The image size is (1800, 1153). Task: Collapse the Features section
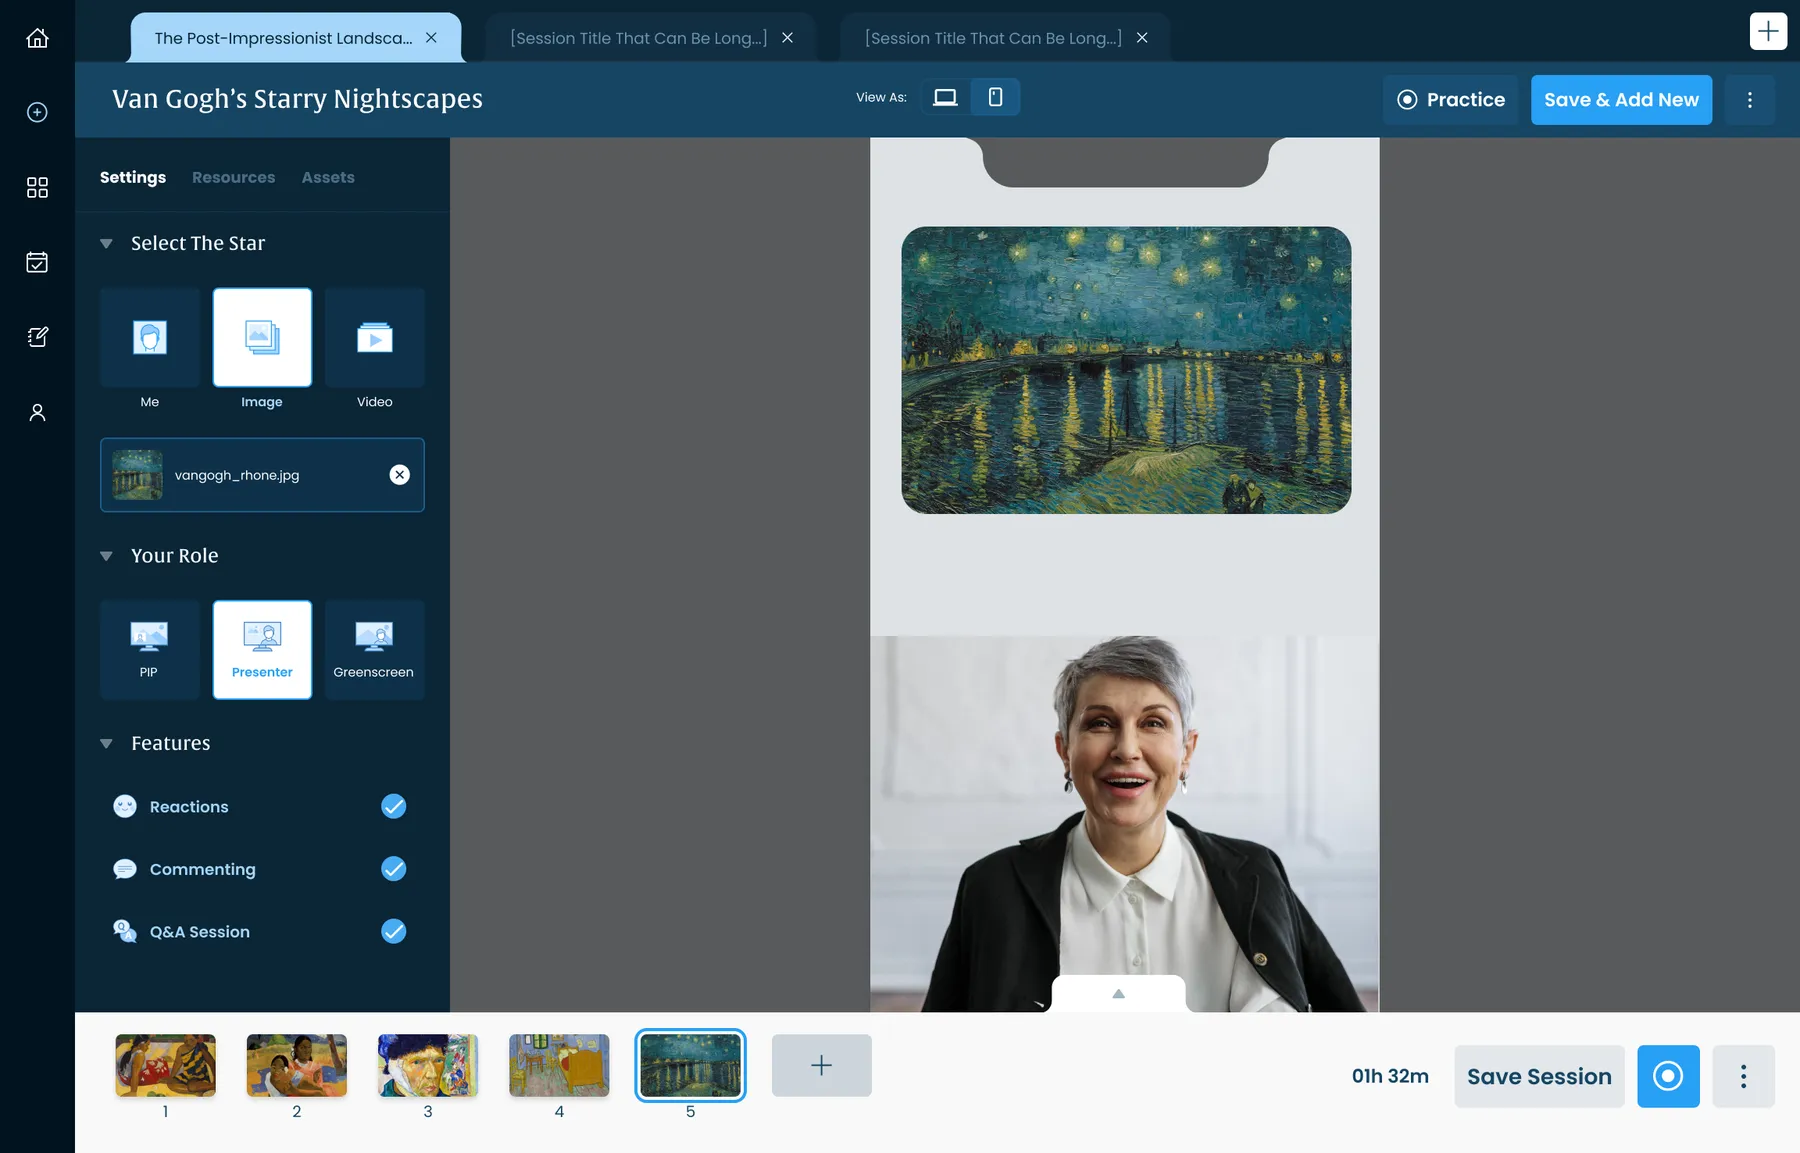point(106,743)
